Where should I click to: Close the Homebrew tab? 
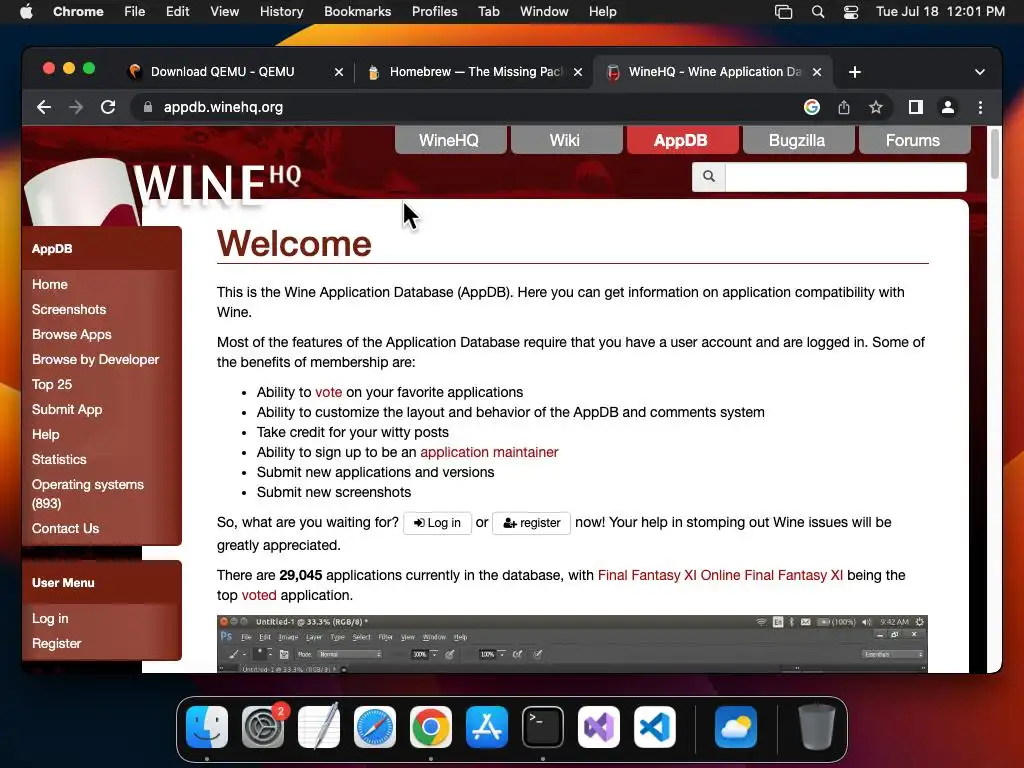pyautogui.click(x=578, y=72)
